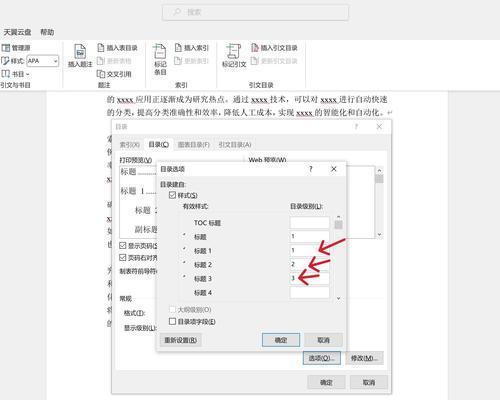Open the APA citation style dropdown
500x400 pixels.
[43, 61]
